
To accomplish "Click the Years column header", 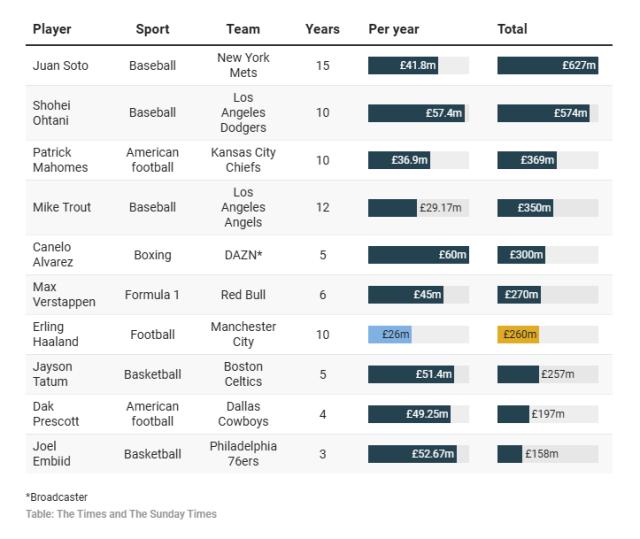I will click(322, 30).
